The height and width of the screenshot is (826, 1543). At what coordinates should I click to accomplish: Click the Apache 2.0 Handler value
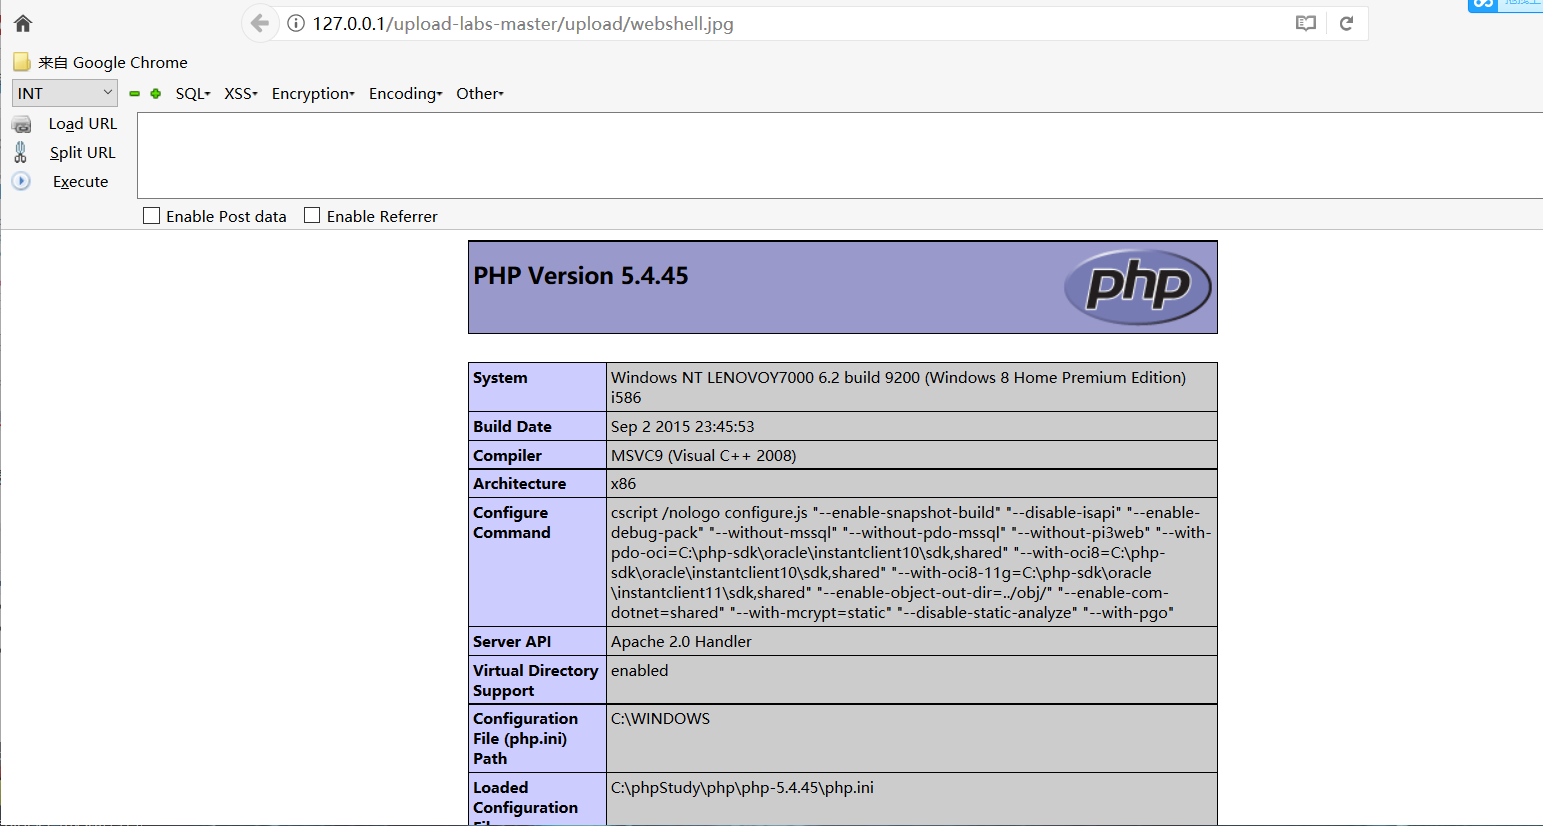681,642
